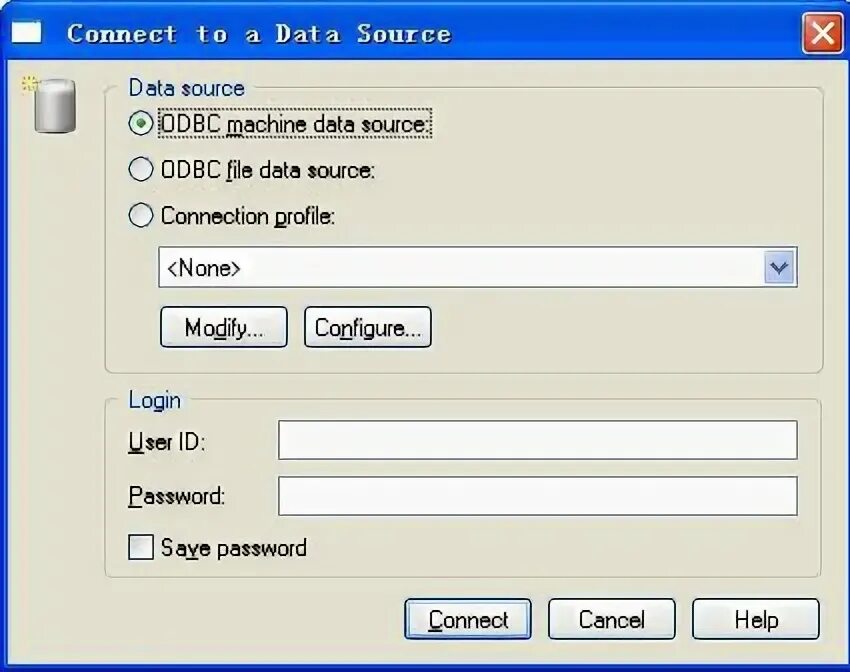Click the Login group heading

[x=154, y=400]
